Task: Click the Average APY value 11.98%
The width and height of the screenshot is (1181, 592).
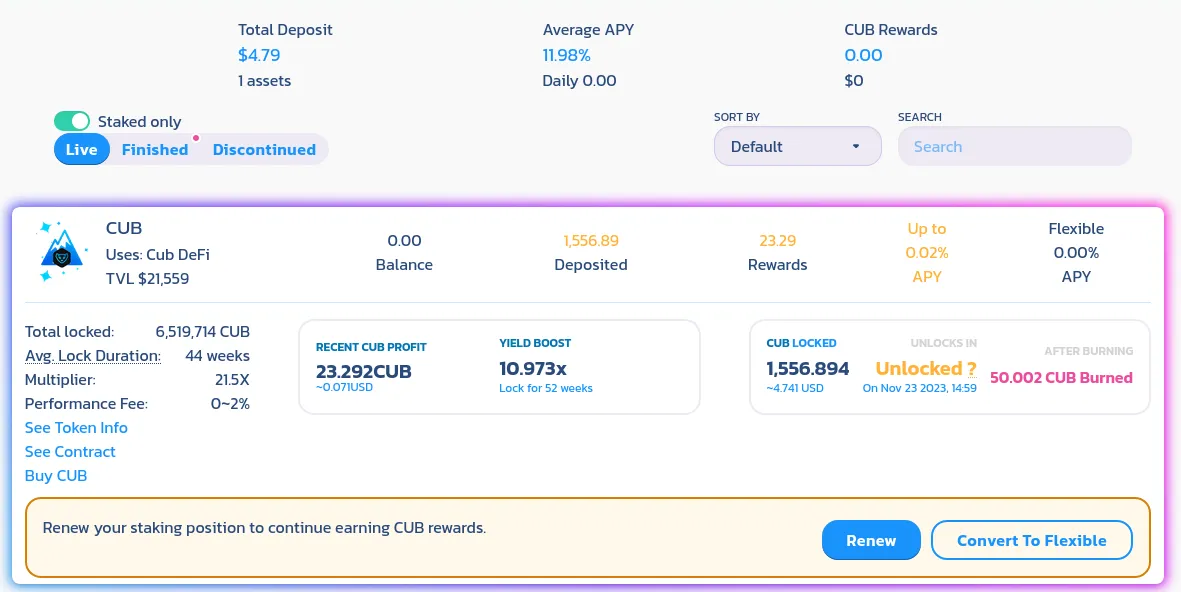Action: coord(566,55)
